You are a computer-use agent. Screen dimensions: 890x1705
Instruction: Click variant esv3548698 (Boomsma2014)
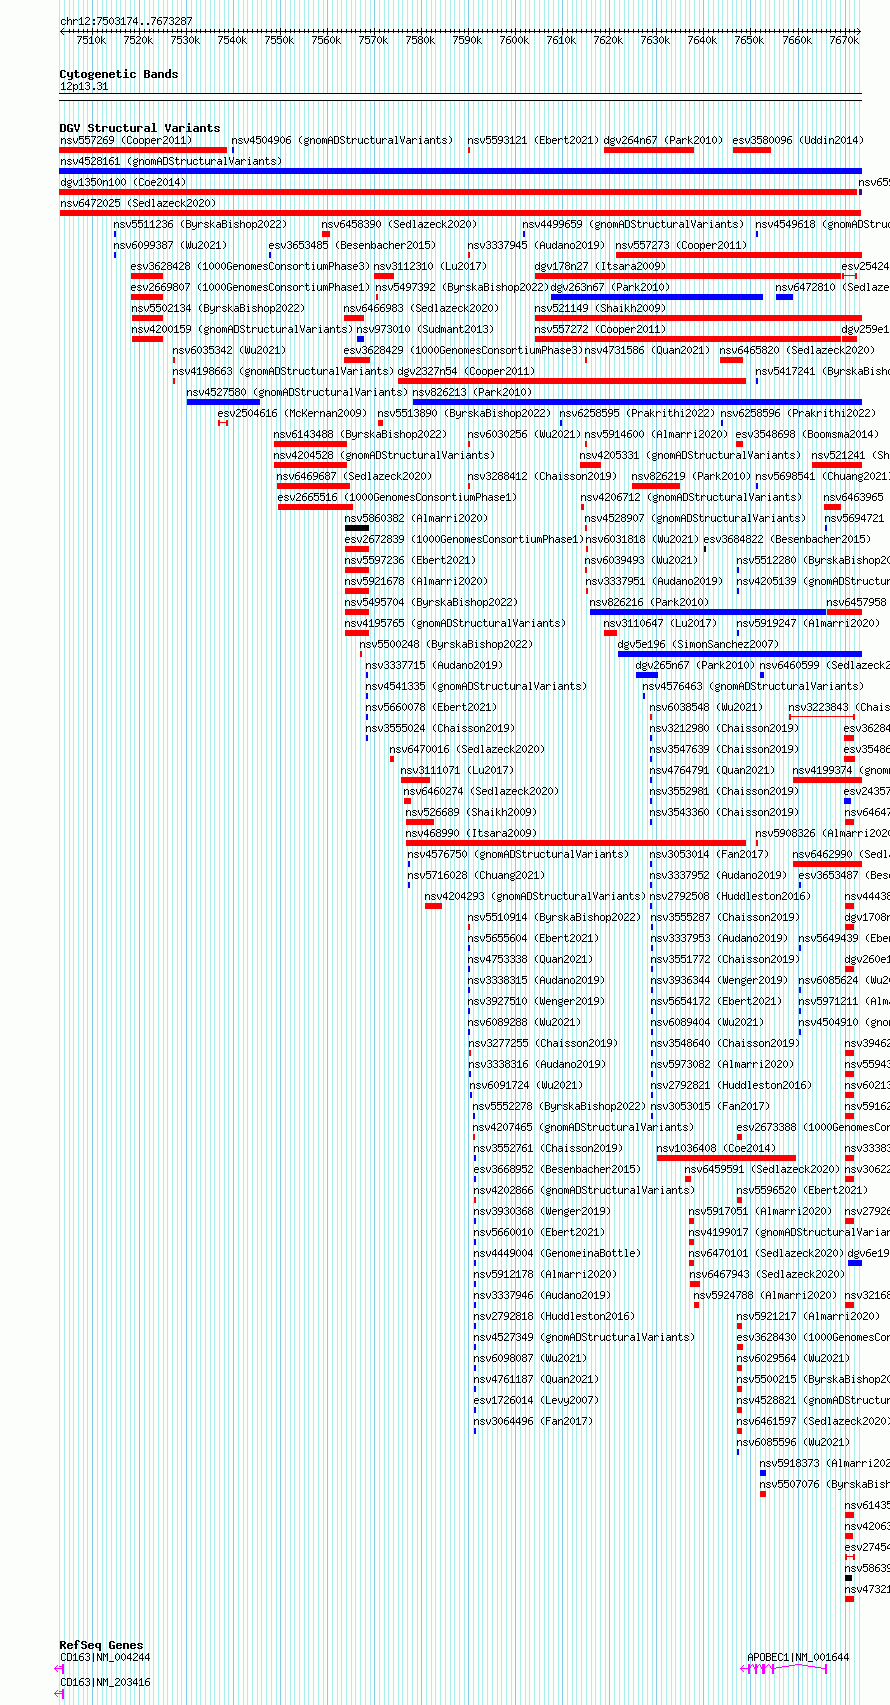[x=807, y=434]
